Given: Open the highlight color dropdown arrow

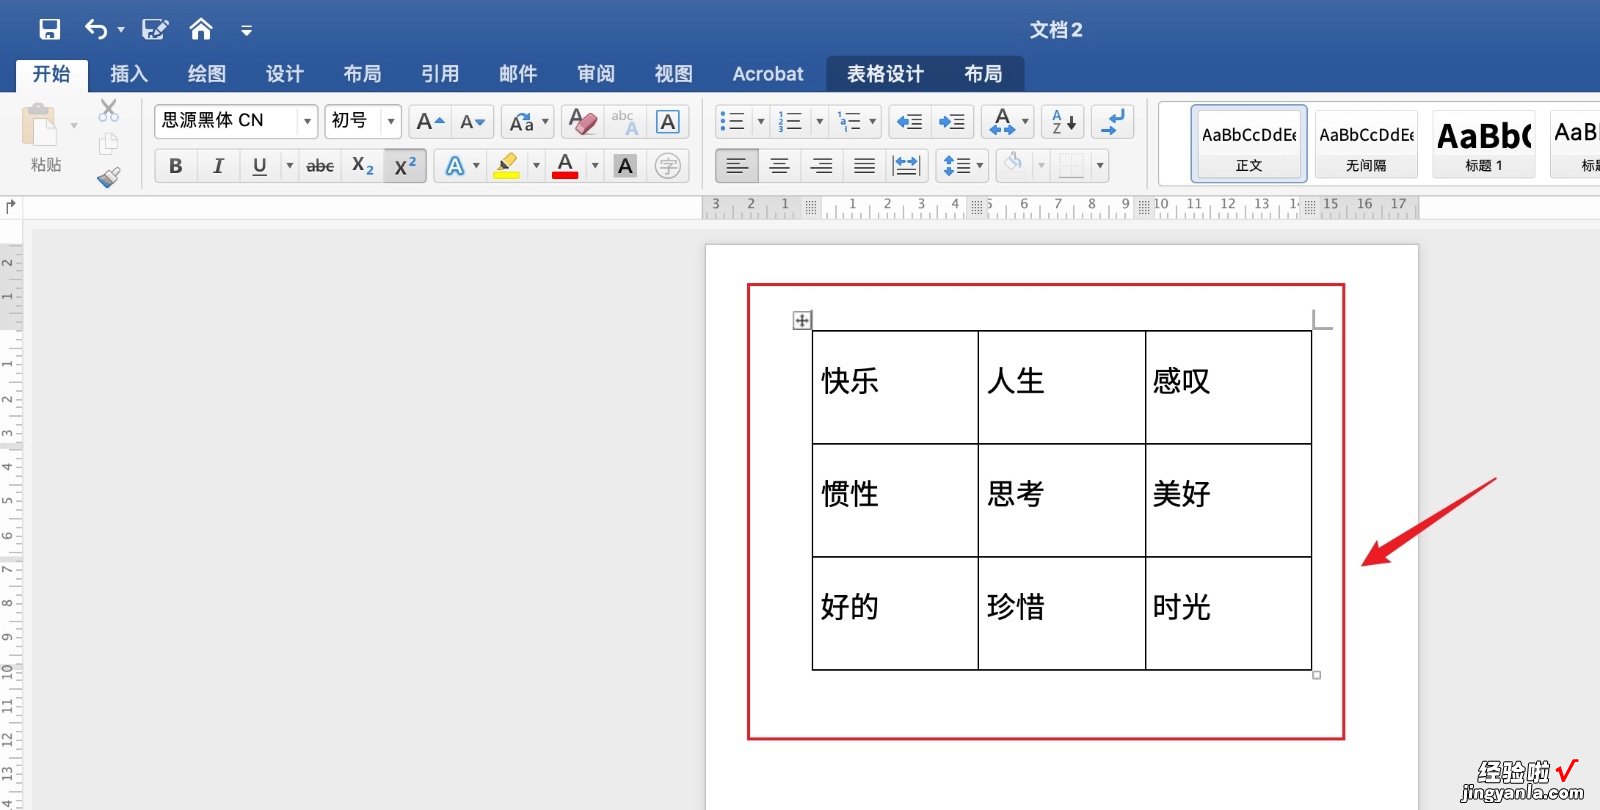Looking at the screenshot, I should [536, 166].
